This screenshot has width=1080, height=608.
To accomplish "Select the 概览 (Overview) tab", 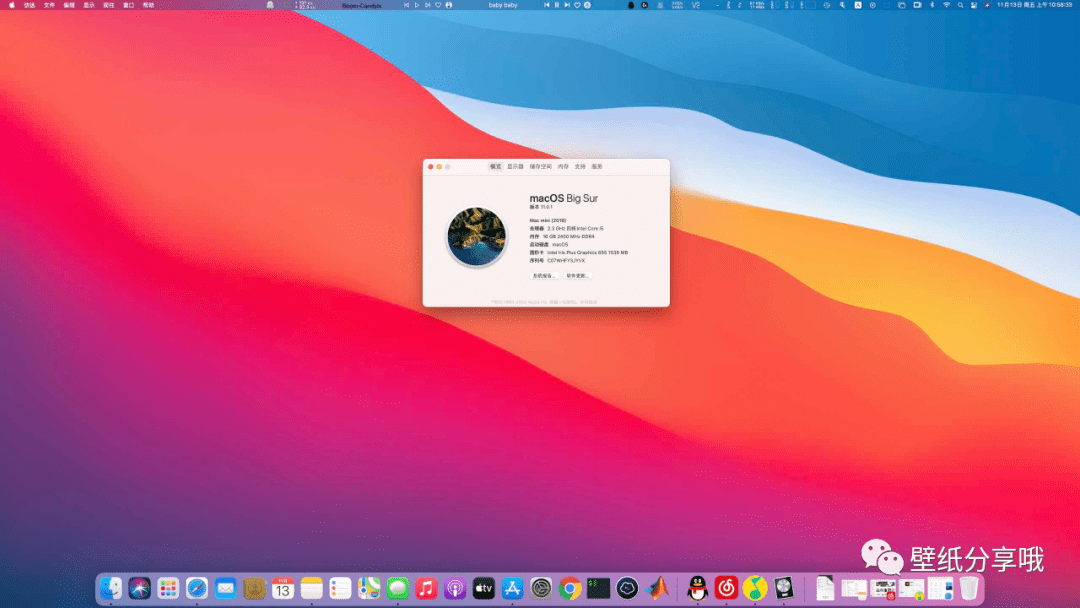I will tap(495, 167).
